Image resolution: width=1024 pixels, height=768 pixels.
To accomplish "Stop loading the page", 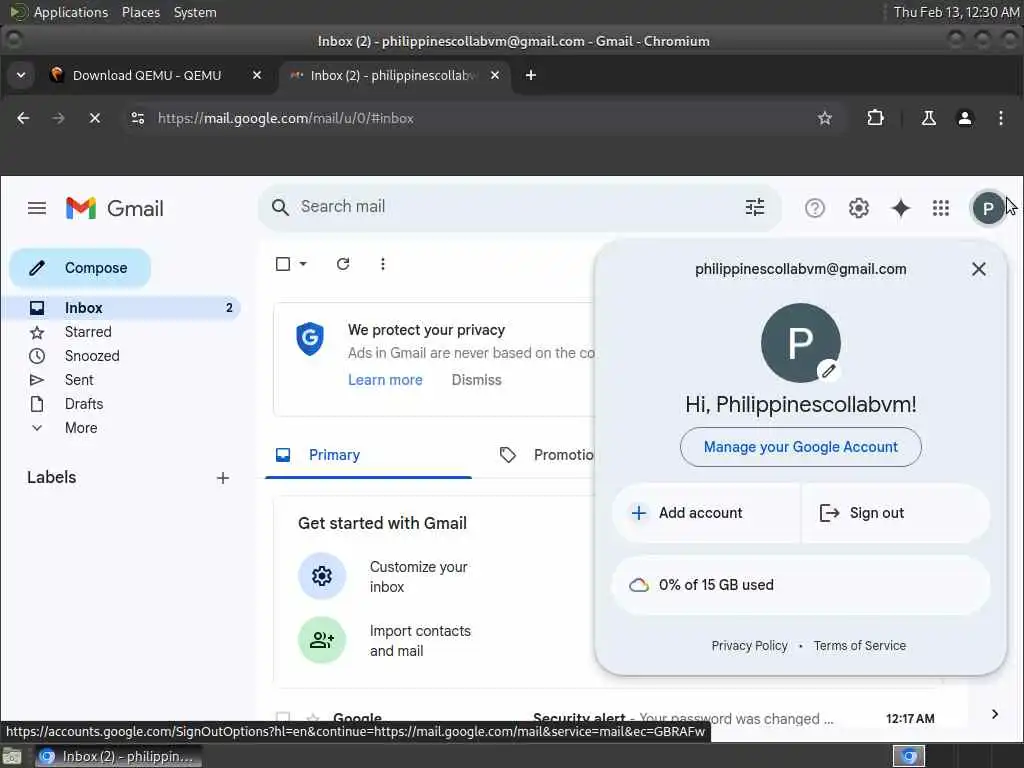I will coord(95,118).
